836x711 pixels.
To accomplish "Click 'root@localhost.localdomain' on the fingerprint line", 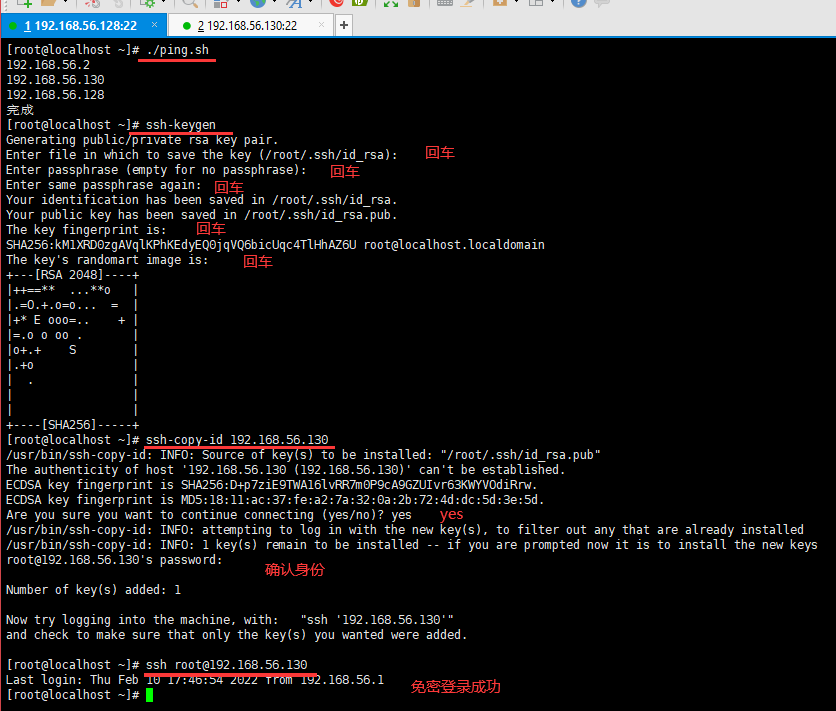I will [x=454, y=245].
